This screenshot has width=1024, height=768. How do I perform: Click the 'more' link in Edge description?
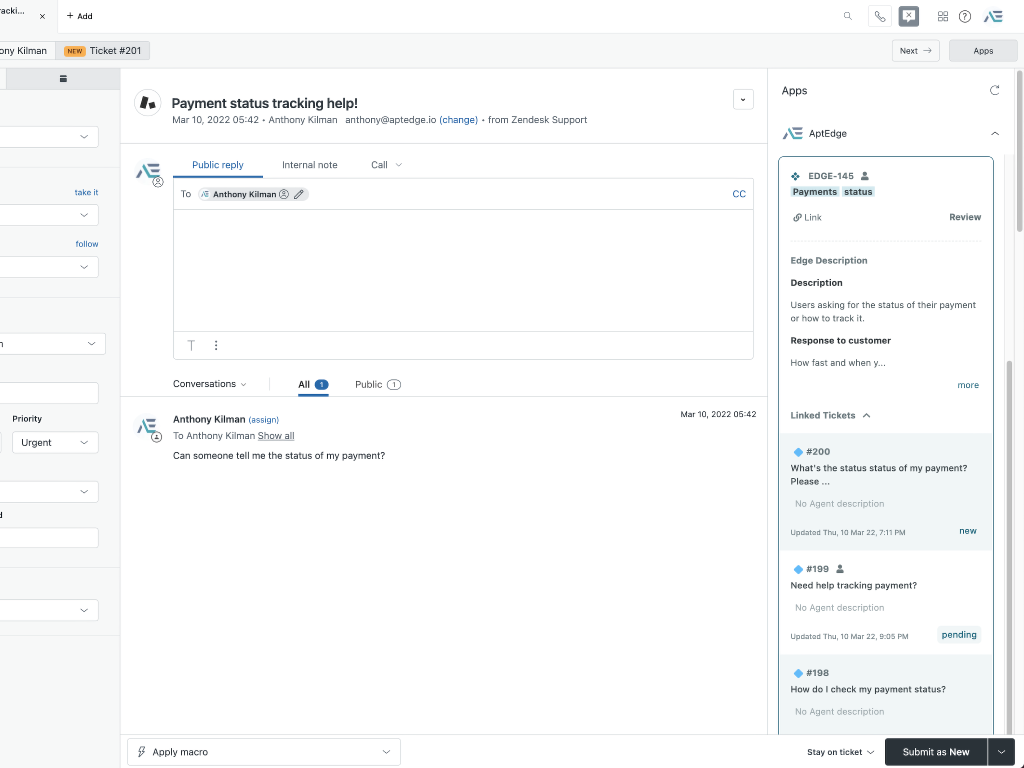coord(967,385)
